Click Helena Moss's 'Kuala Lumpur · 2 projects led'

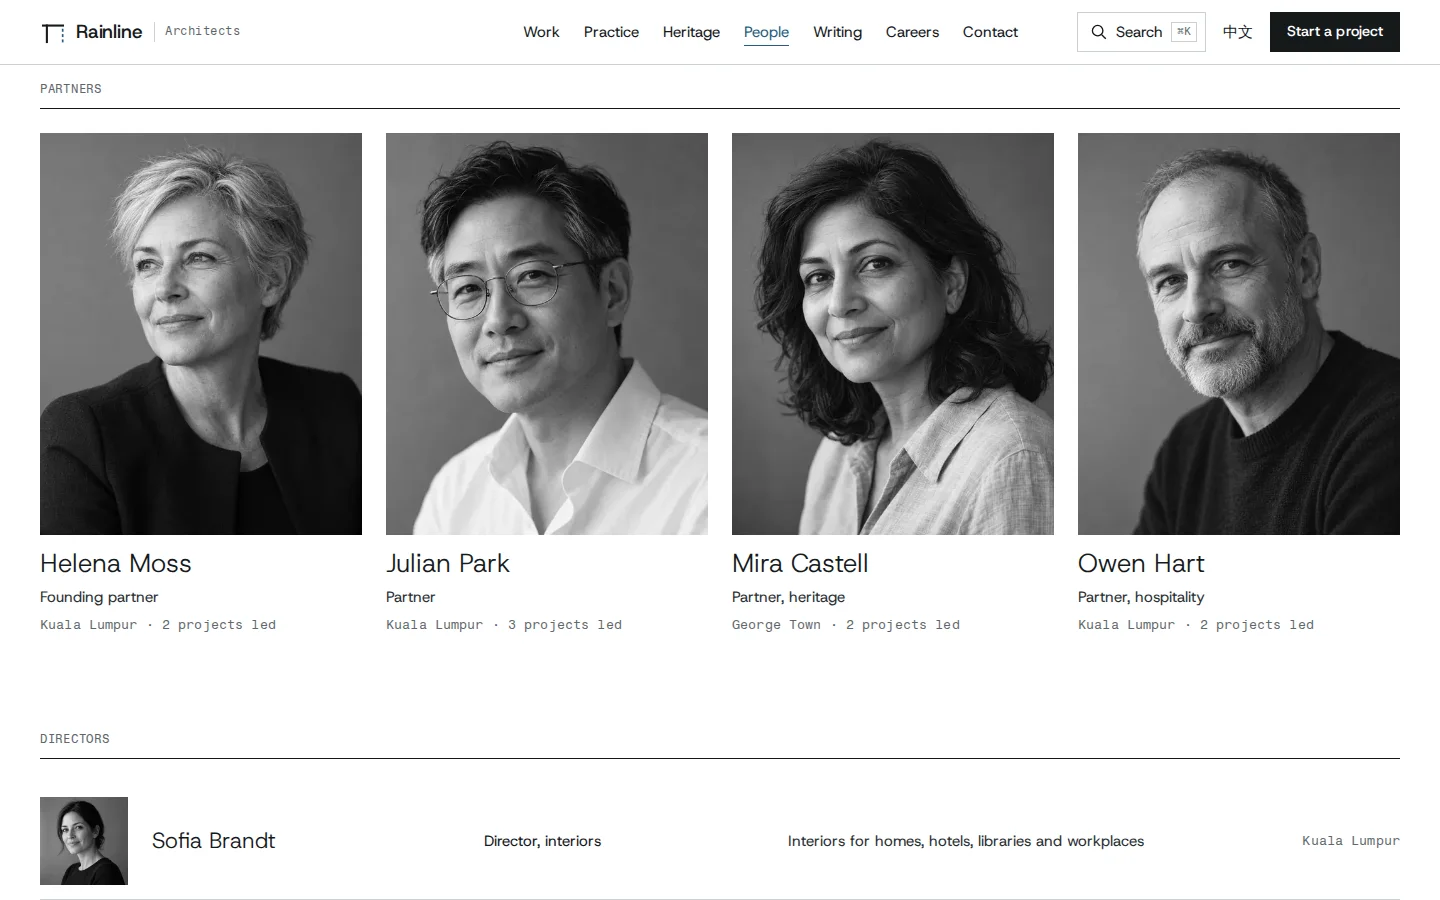158,625
